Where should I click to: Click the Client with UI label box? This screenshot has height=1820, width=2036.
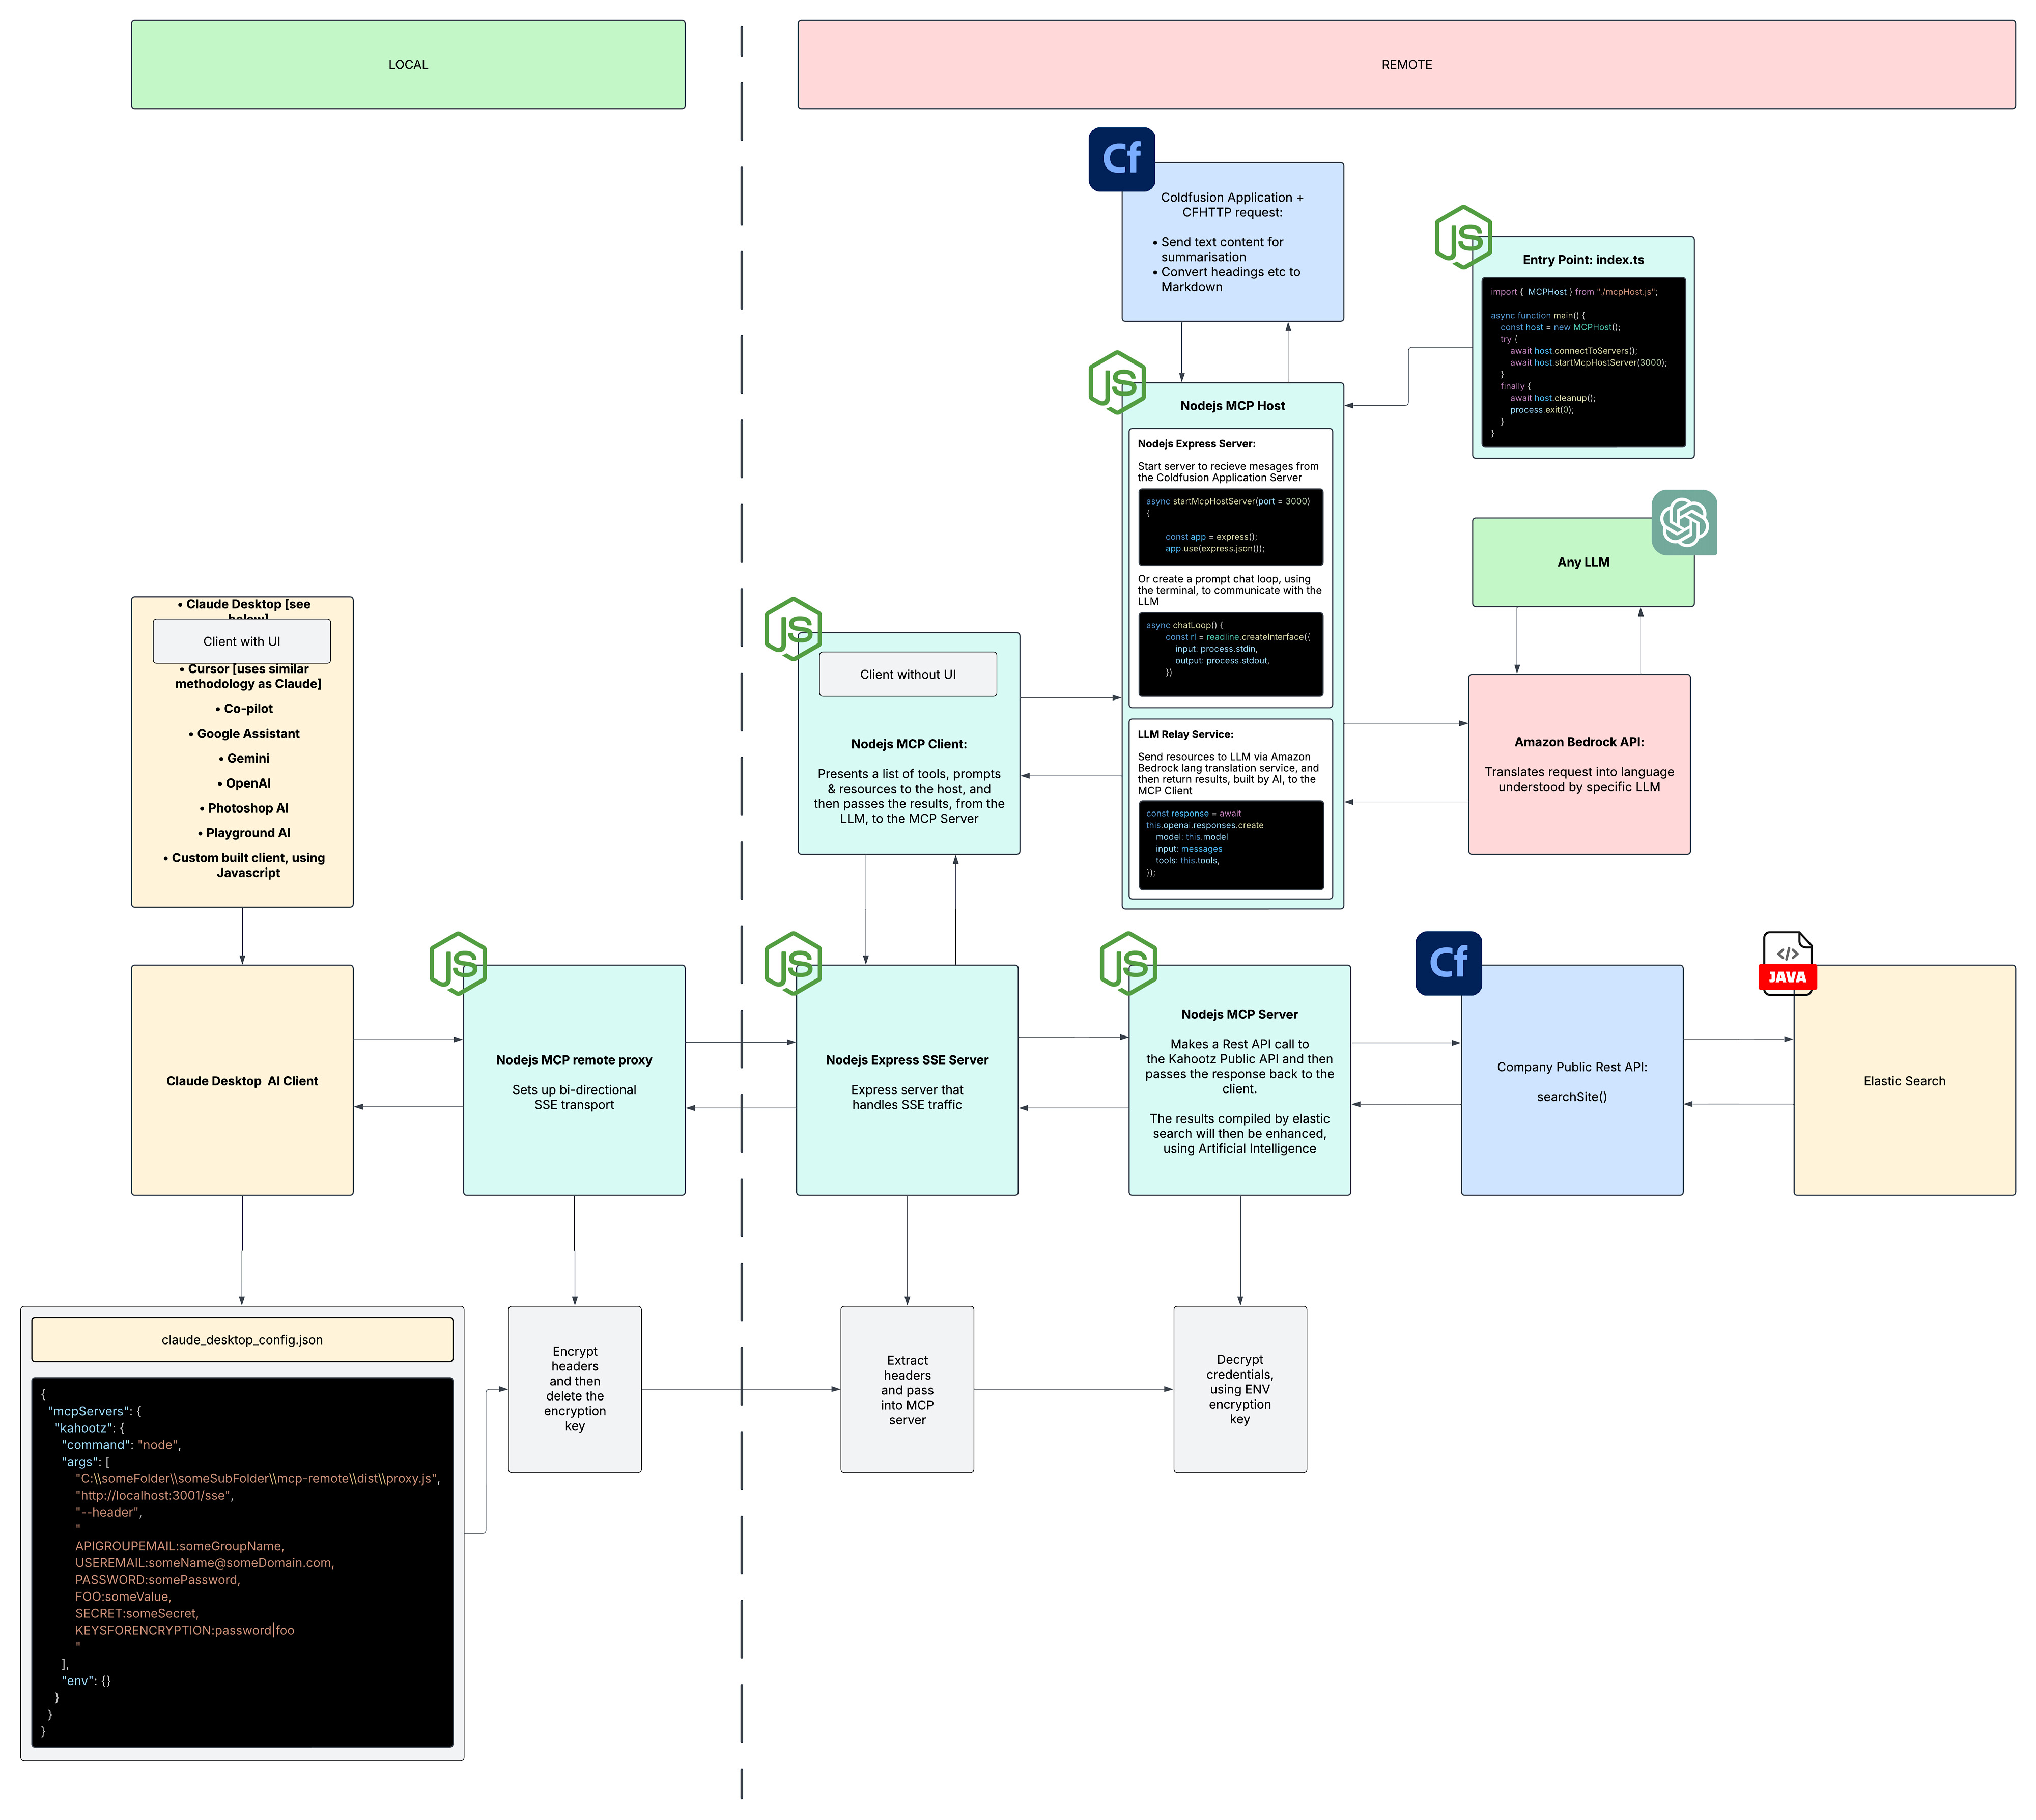pyautogui.click(x=242, y=641)
